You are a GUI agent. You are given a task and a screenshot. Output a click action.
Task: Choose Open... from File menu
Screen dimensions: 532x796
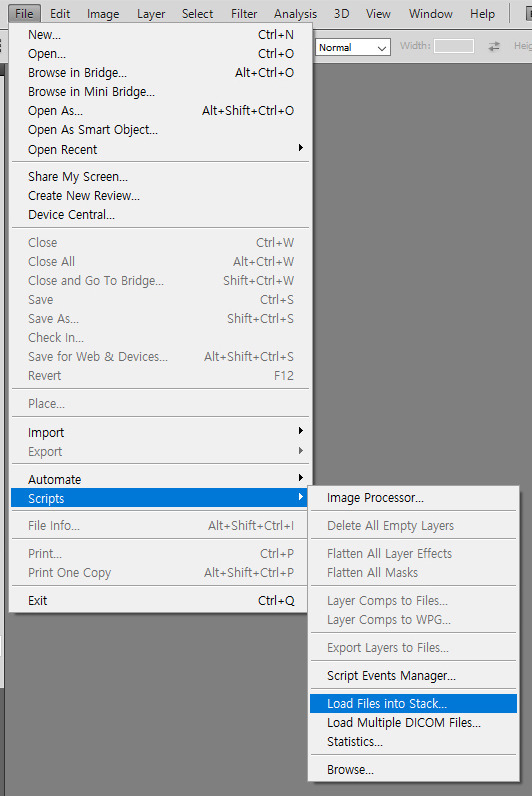[x=160, y=54]
